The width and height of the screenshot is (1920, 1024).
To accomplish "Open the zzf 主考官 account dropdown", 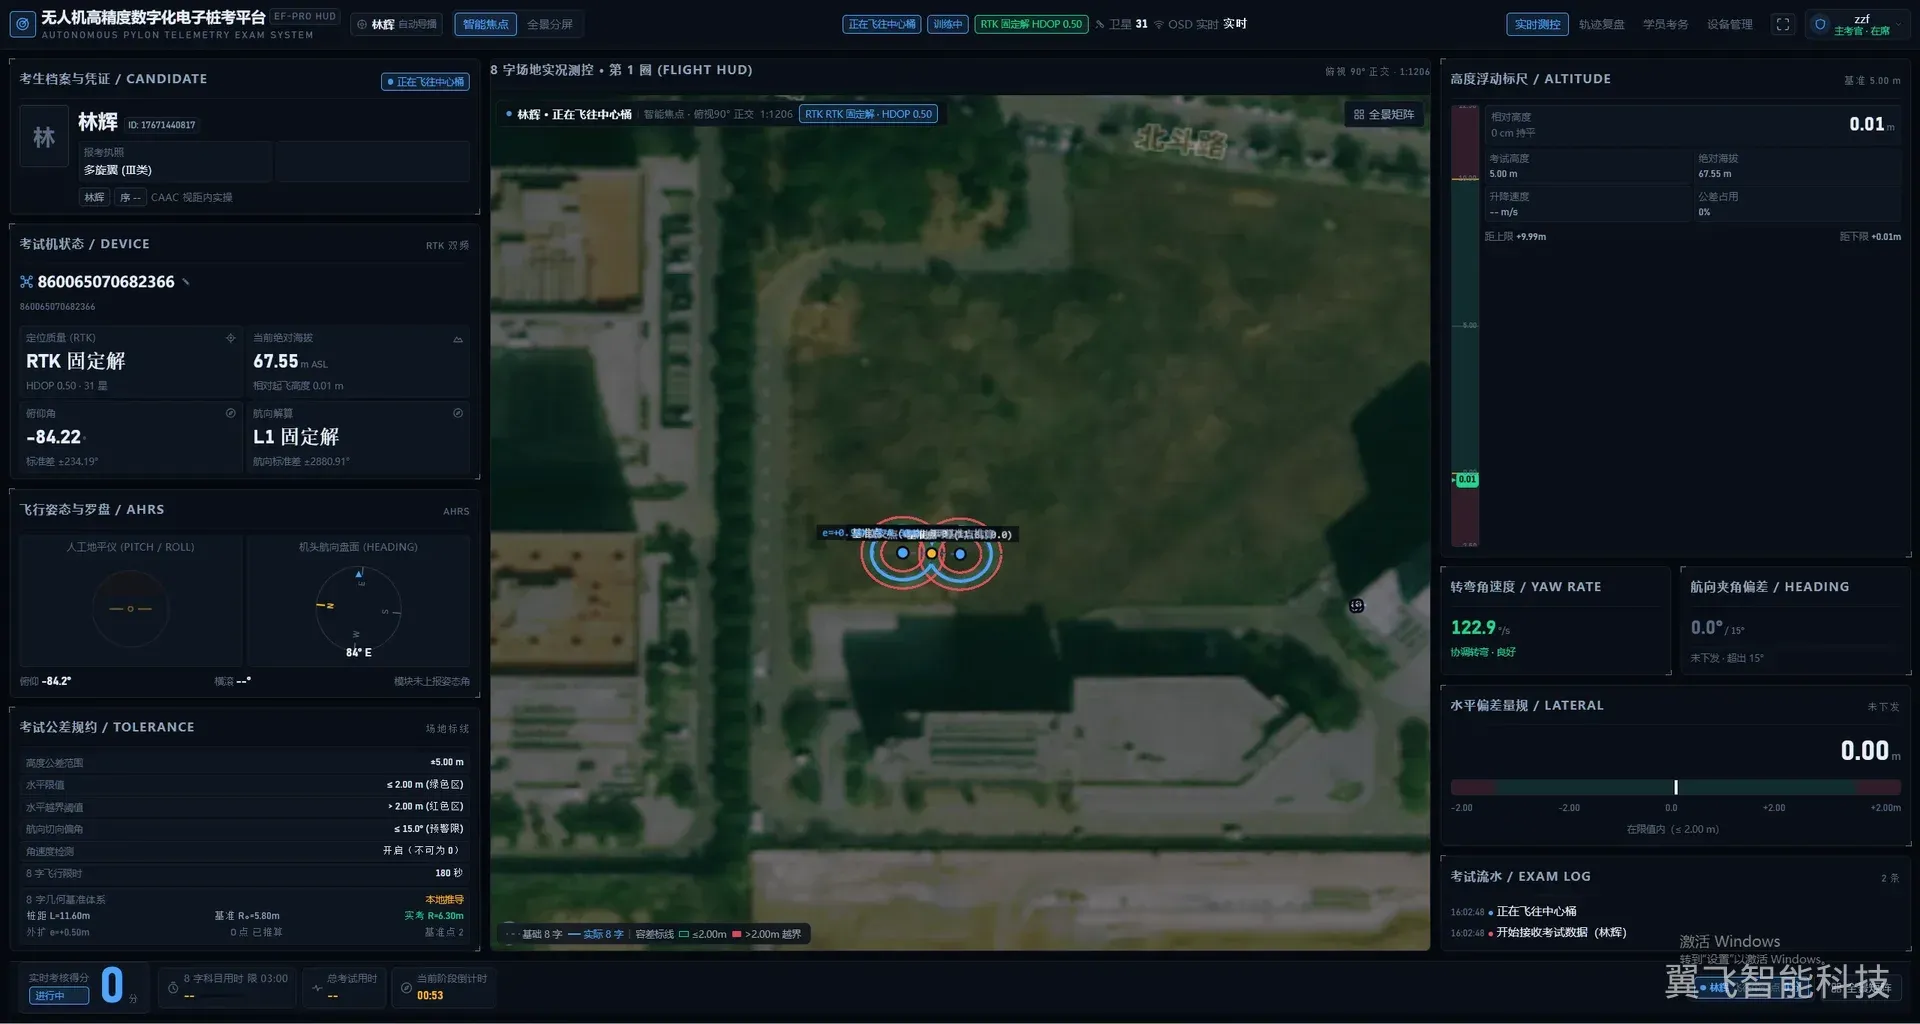I will coord(1857,24).
